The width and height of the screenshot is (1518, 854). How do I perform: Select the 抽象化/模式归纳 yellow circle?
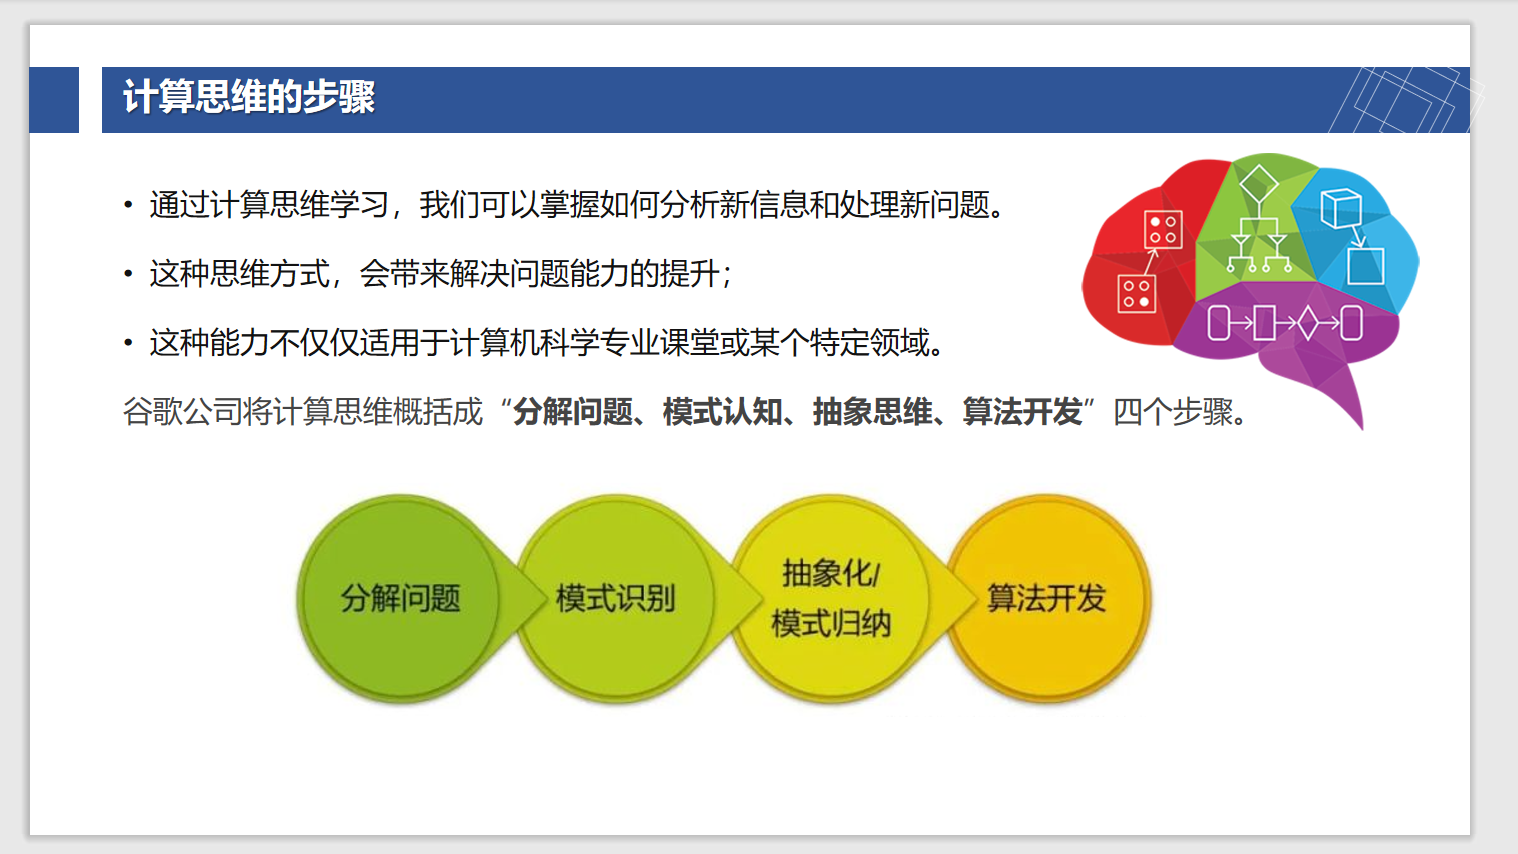point(834,597)
